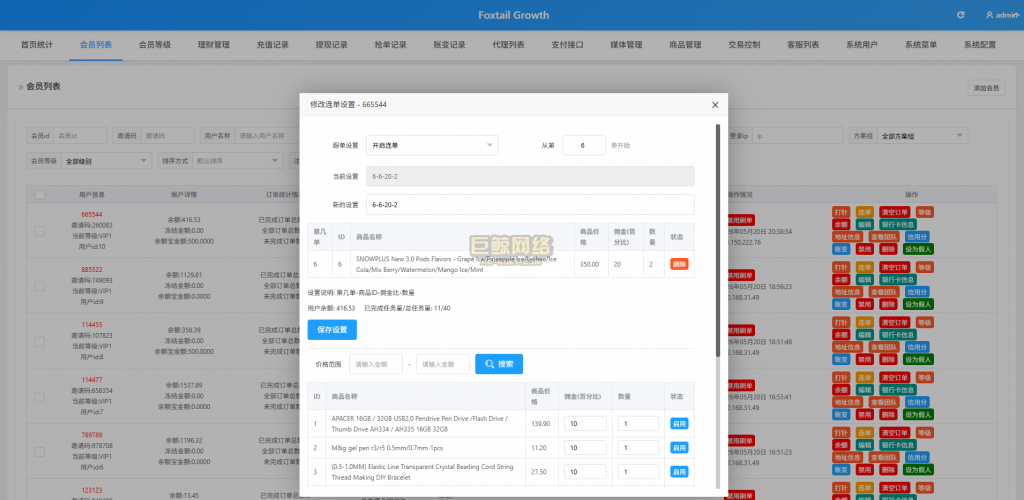The height and width of the screenshot is (500, 1024).
Task: Click 打针 button for member 665544
Action: click(x=841, y=212)
